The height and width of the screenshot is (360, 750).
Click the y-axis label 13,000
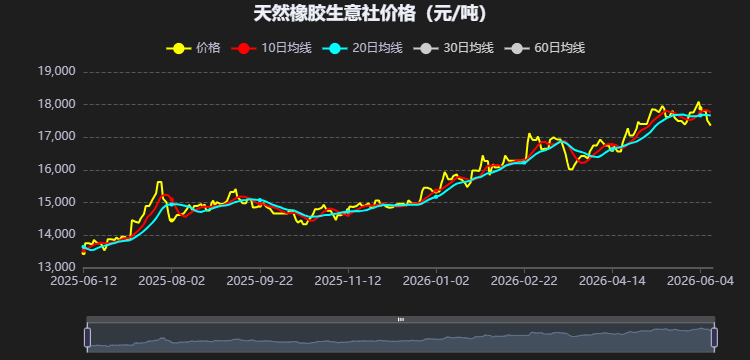(56, 267)
